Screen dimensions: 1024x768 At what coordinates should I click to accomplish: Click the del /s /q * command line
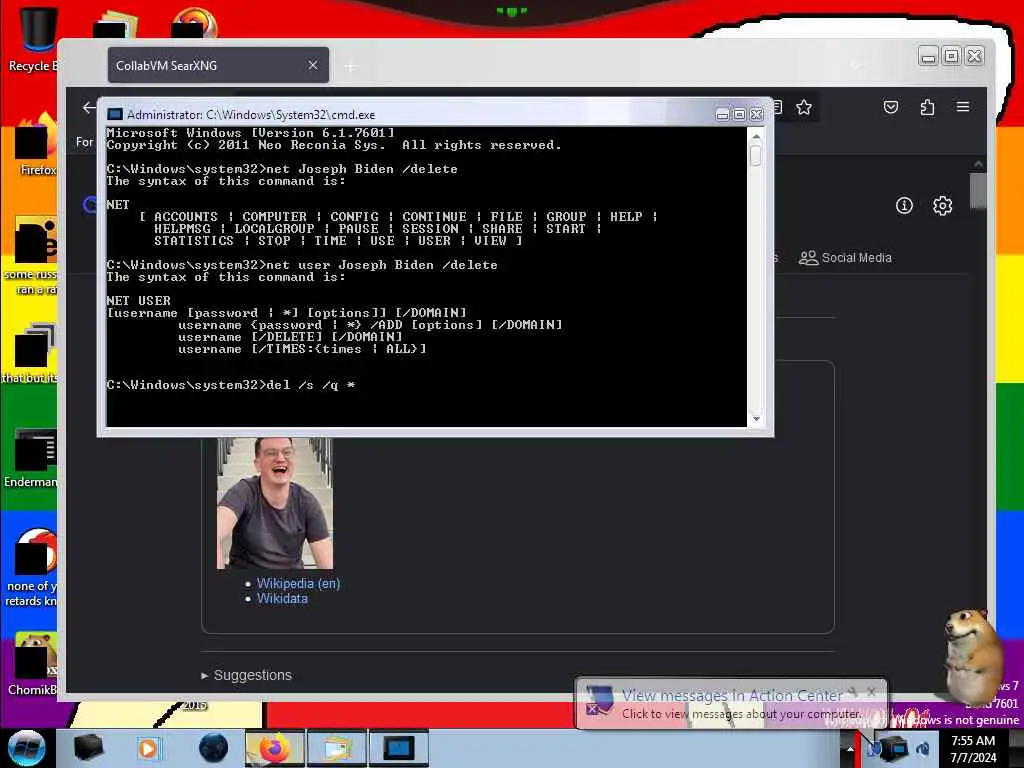point(231,385)
